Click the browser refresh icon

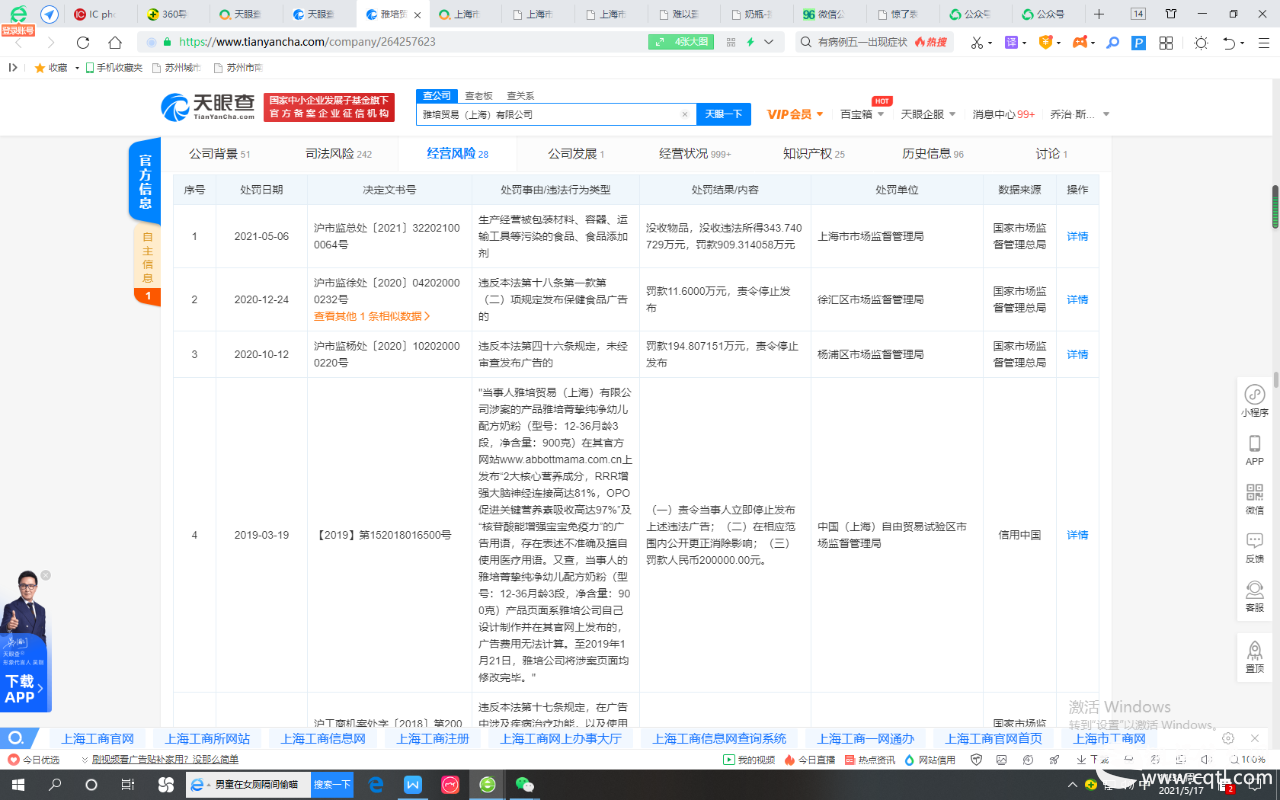[83, 42]
